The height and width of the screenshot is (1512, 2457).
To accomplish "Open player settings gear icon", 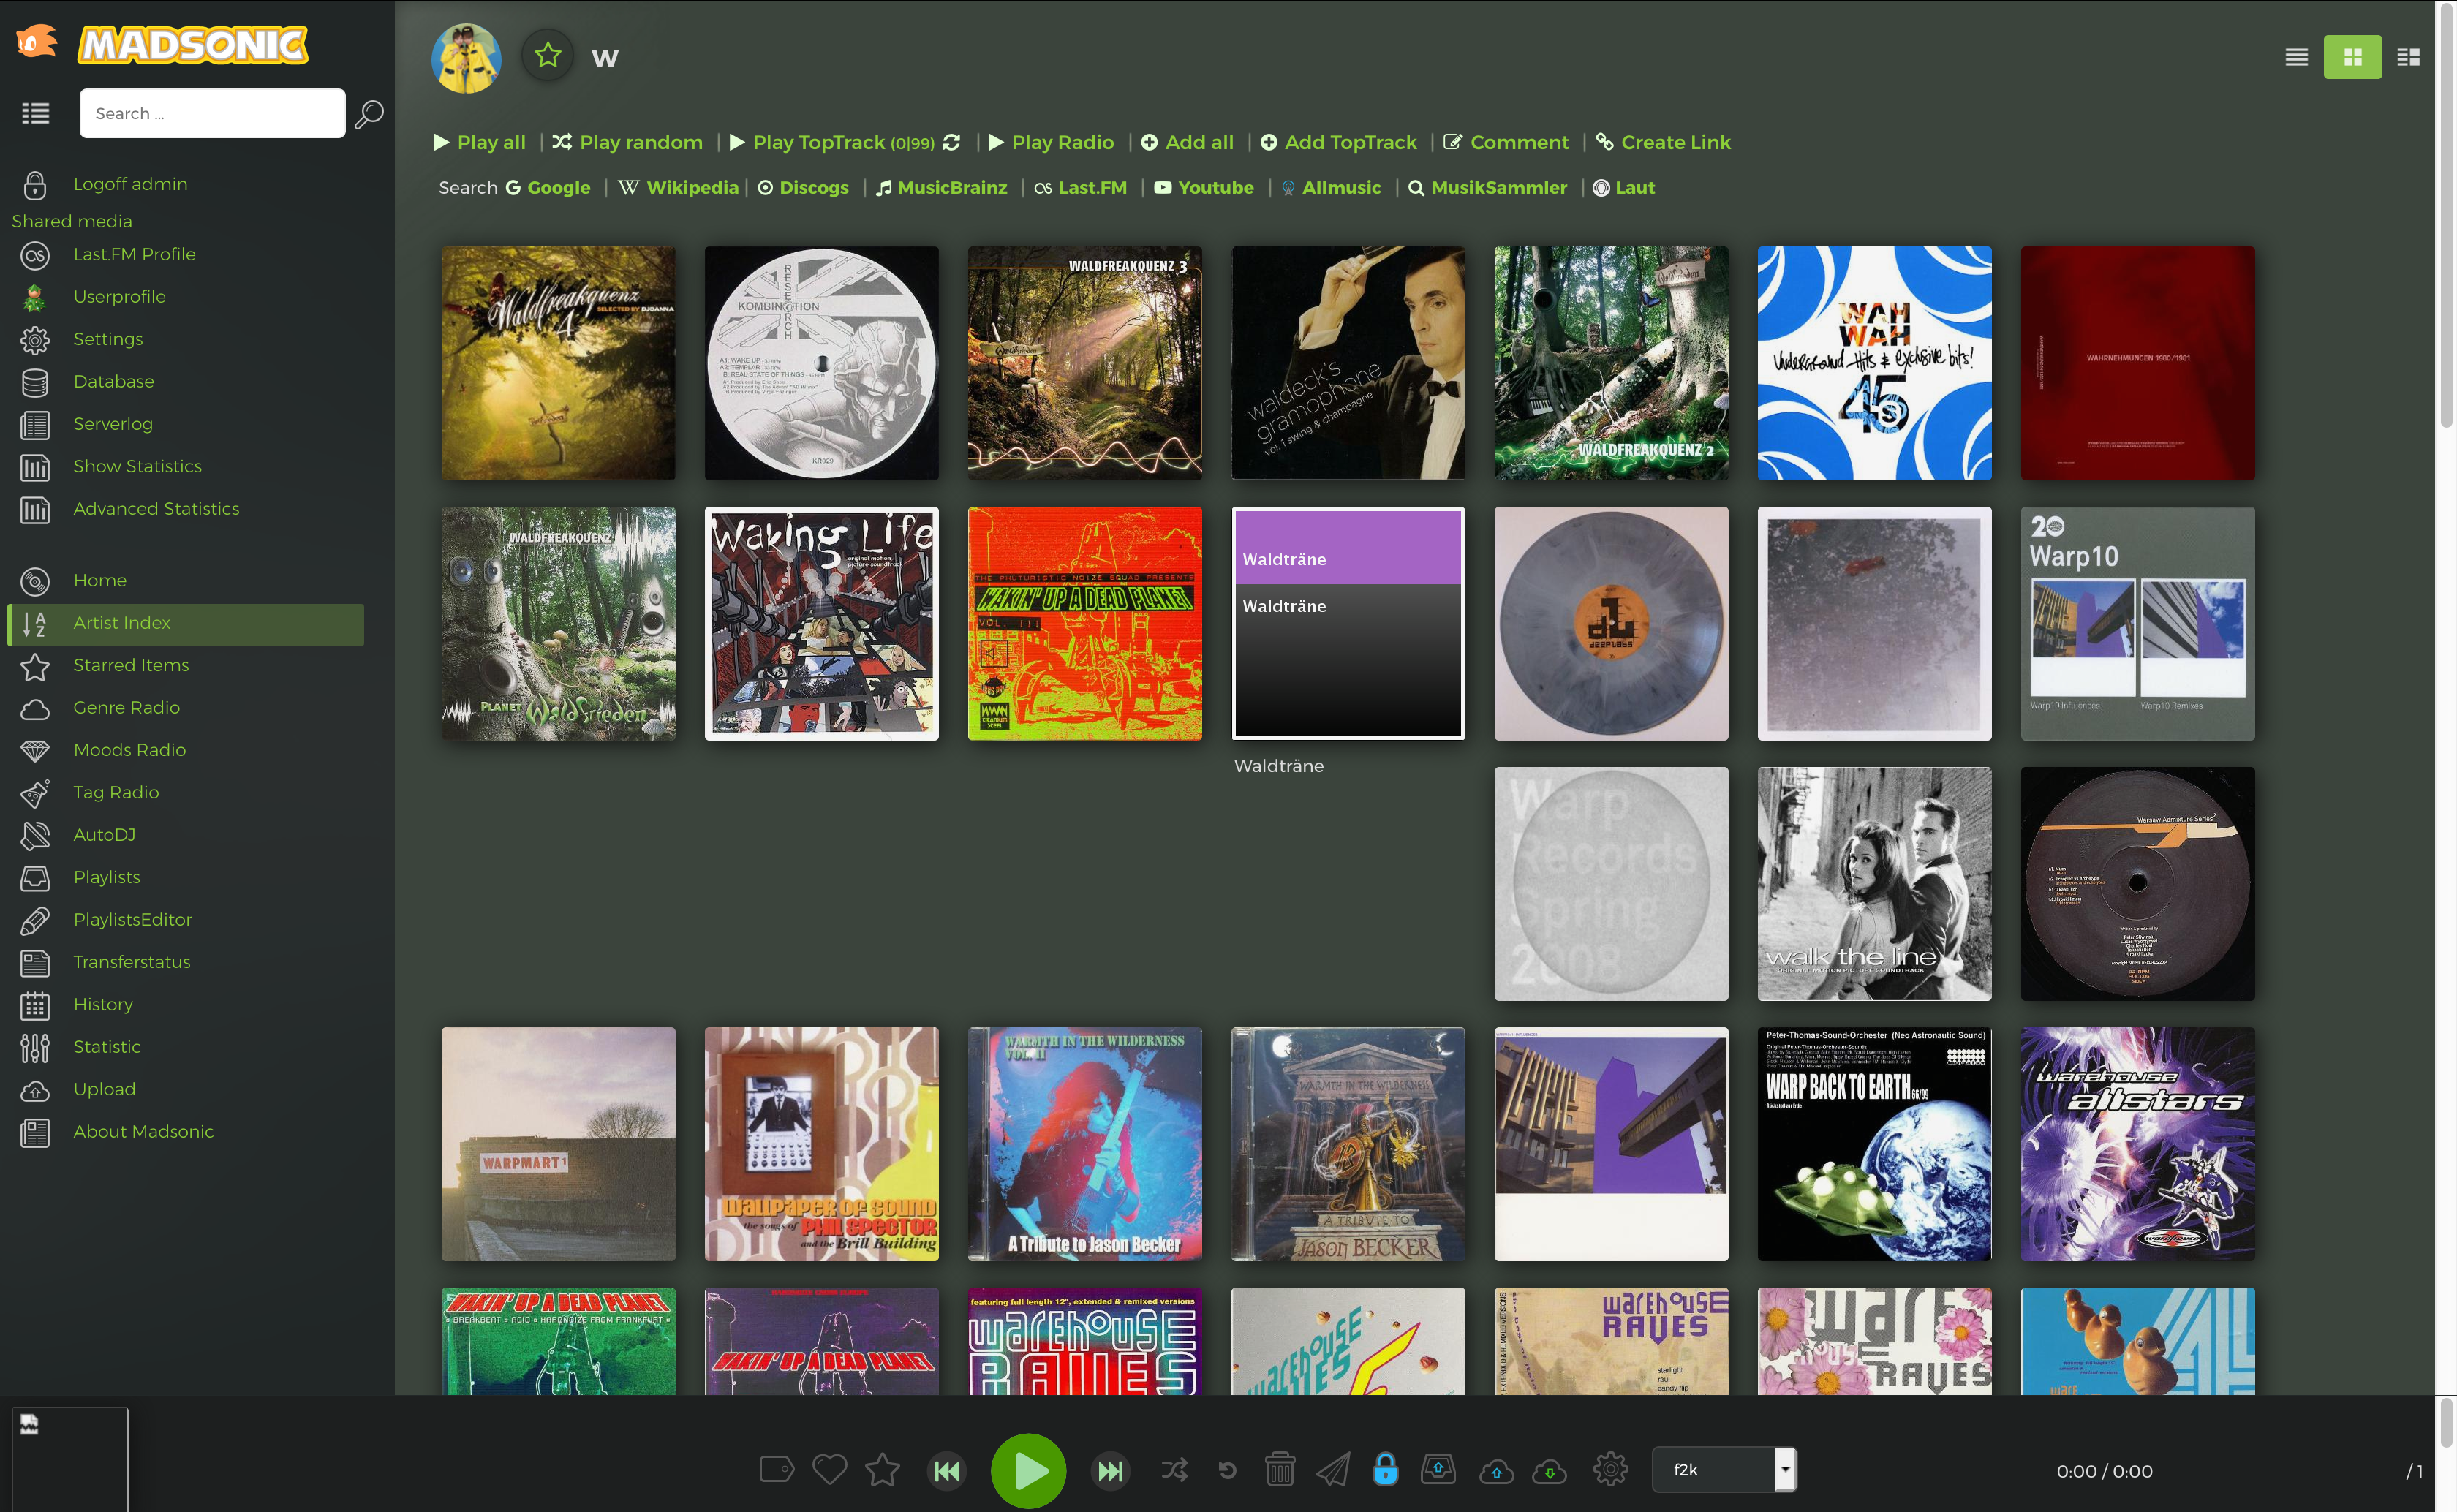I will [1610, 1470].
